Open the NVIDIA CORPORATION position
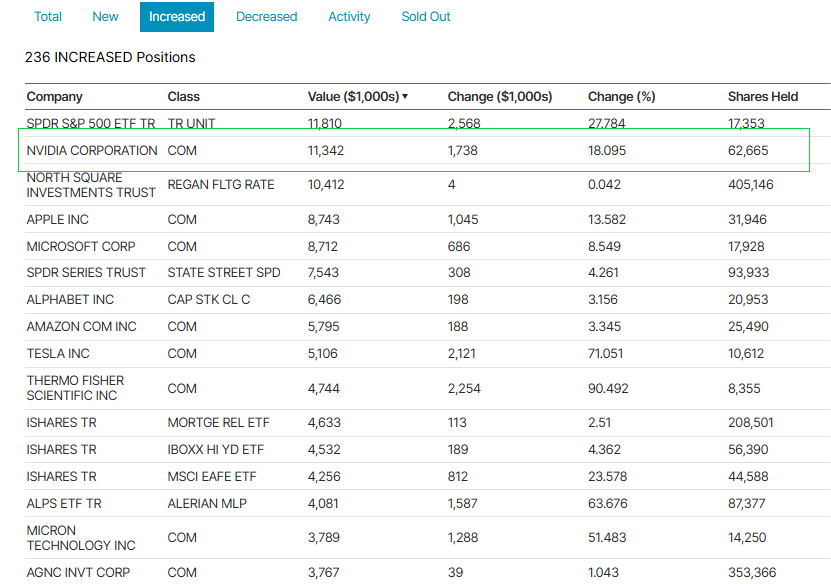Viewport: 831px width, 584px height. click(x=93, y=150)
